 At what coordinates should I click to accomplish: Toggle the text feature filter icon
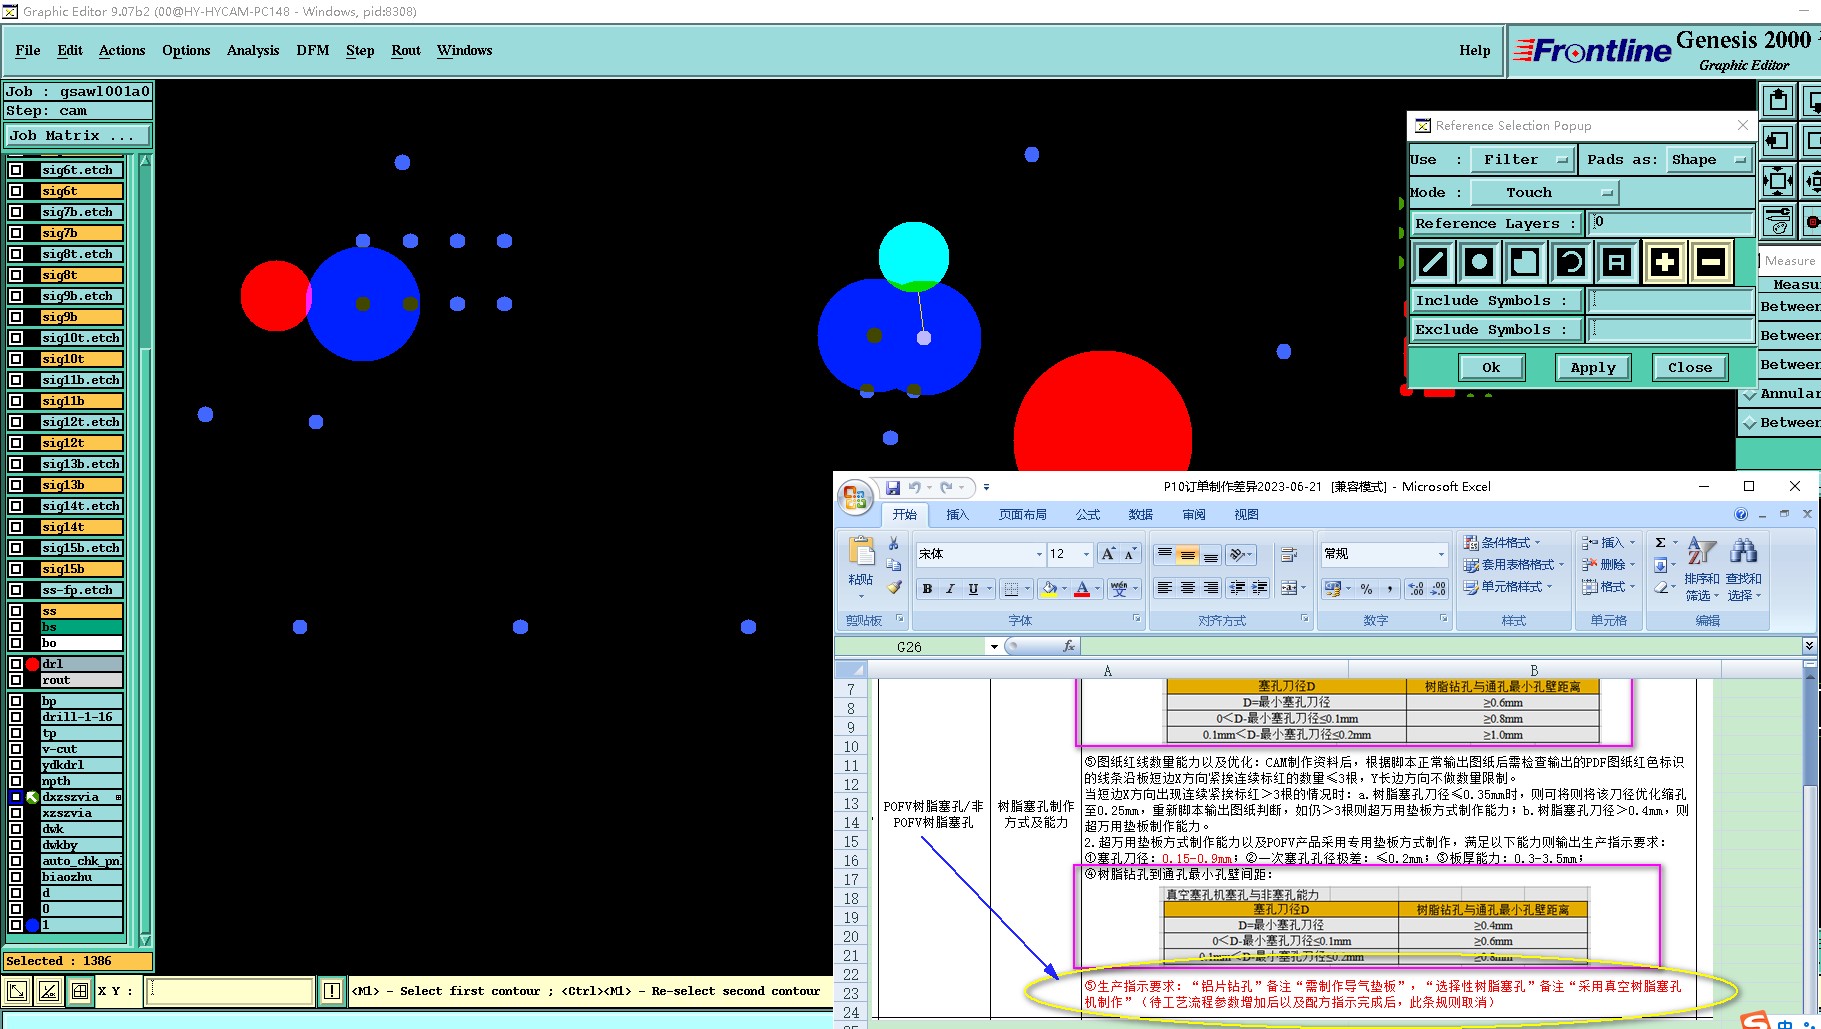[1617, 262]
